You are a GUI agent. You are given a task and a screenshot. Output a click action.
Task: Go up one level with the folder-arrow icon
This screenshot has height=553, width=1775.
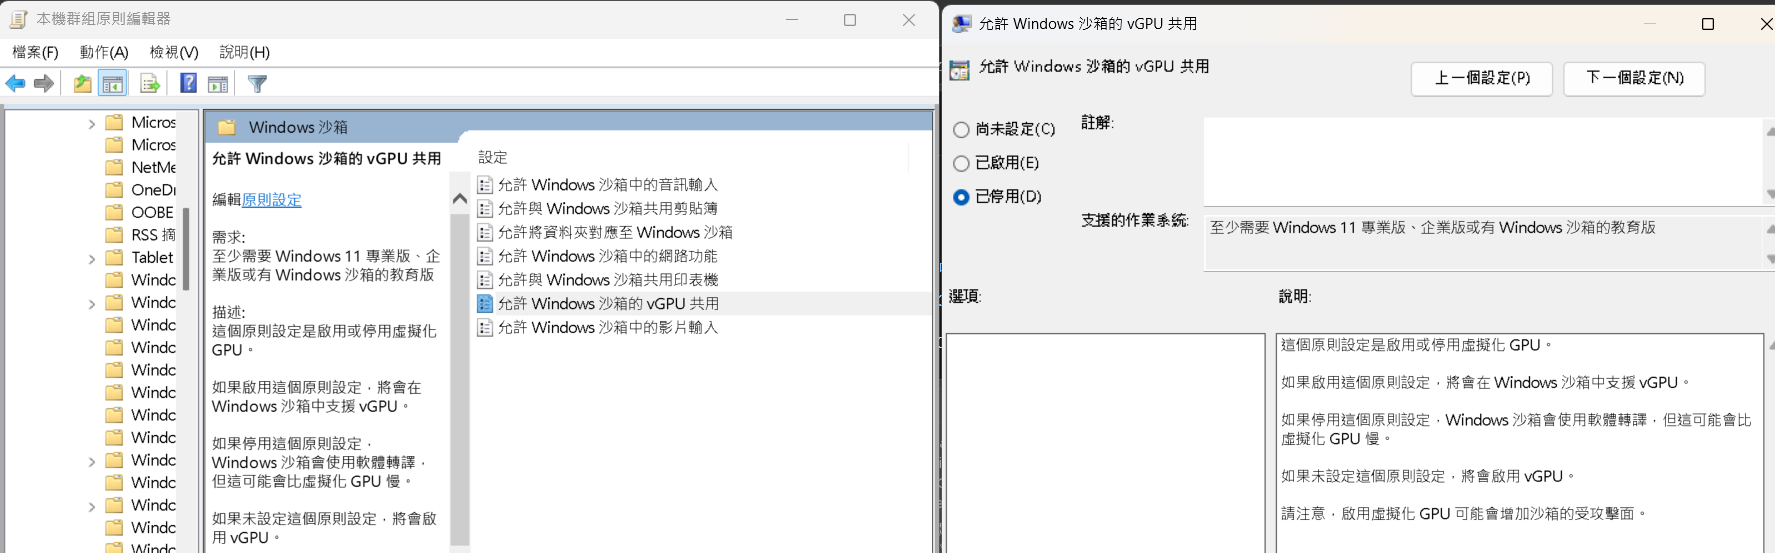point(82,84)
